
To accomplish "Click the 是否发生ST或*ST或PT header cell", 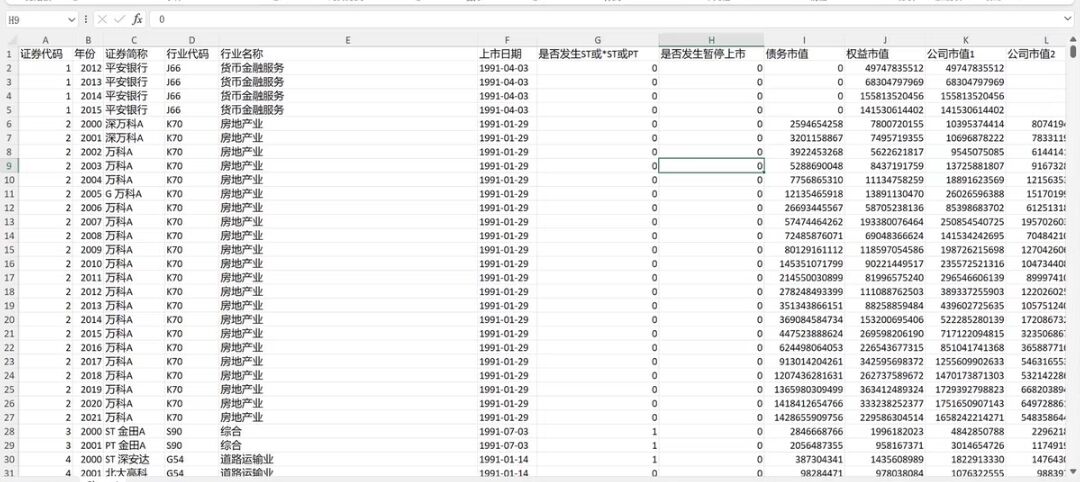I will (x=597, y=54).
